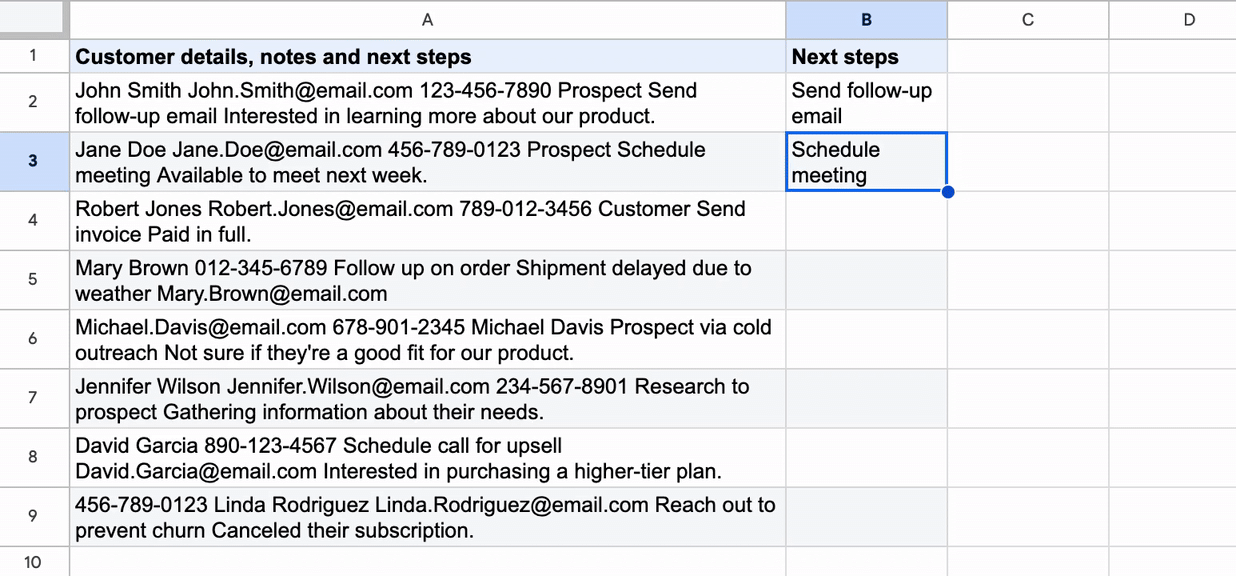Click the 'Customer details, notes and next steps' header cell

[x=427, y=56]
